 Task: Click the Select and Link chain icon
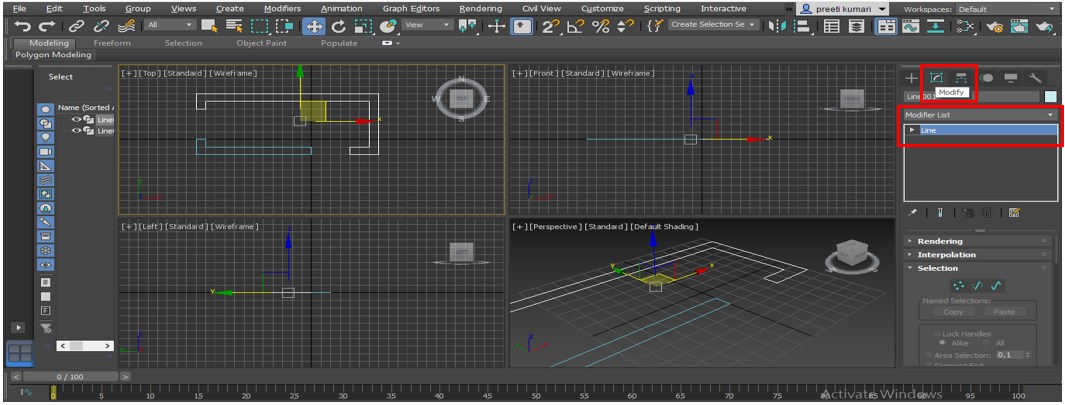pos(77,26)
